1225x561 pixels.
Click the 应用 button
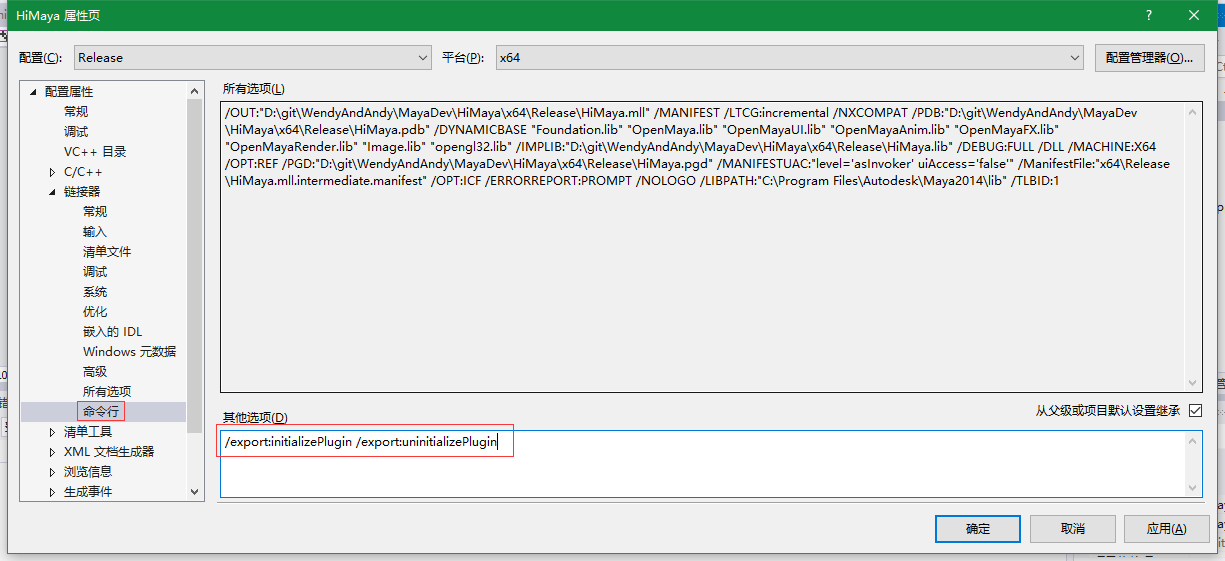click(1166, 528)
